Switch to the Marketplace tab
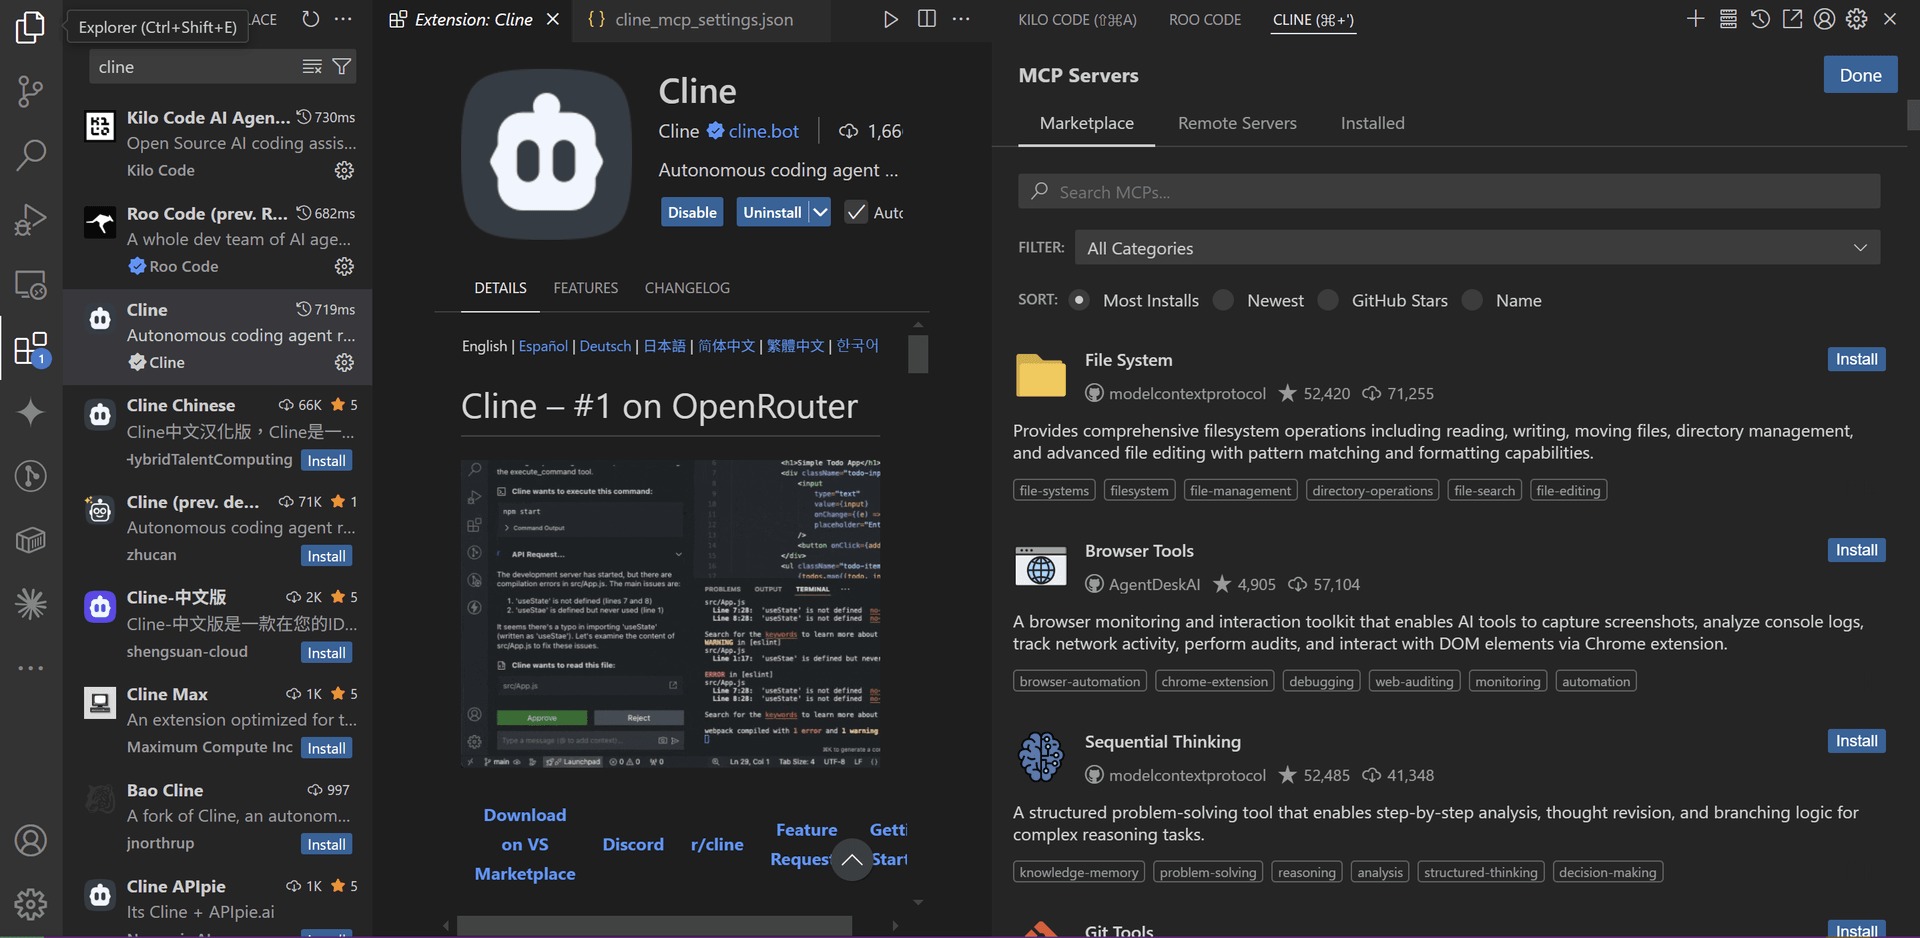Viewport: 1920px width, 938px height. click(x=1086, y=123)
